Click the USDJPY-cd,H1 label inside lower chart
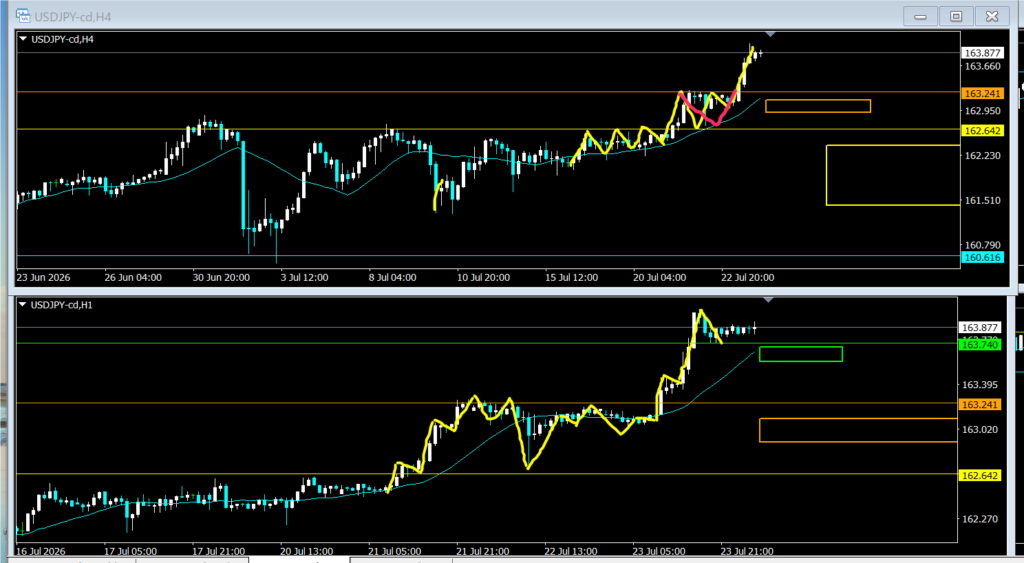1024x563 pixels. point(61,305)
